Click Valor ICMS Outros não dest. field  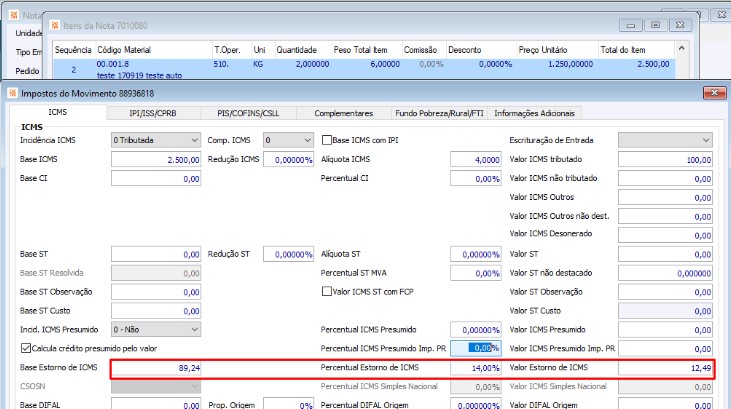click(665, 216)
